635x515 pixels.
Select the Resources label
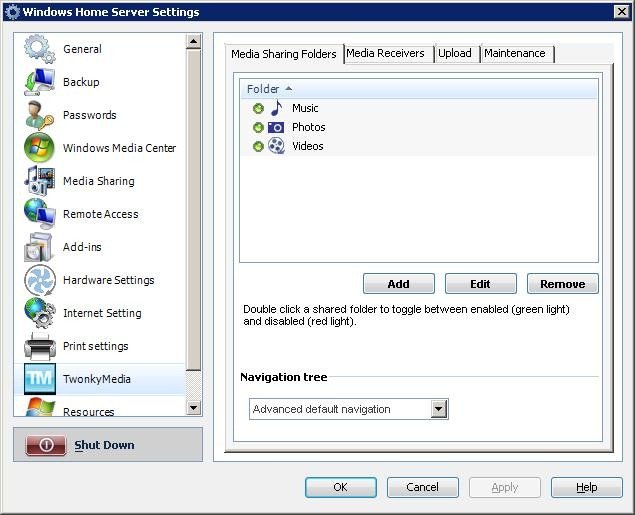click(x=89, y=412)
